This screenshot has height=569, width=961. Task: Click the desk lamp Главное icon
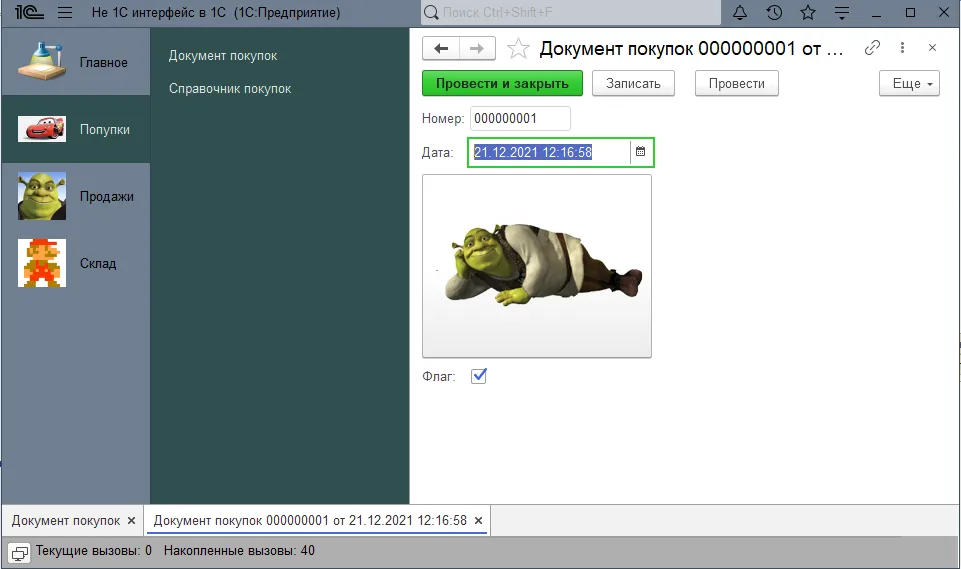coord(42,61)
